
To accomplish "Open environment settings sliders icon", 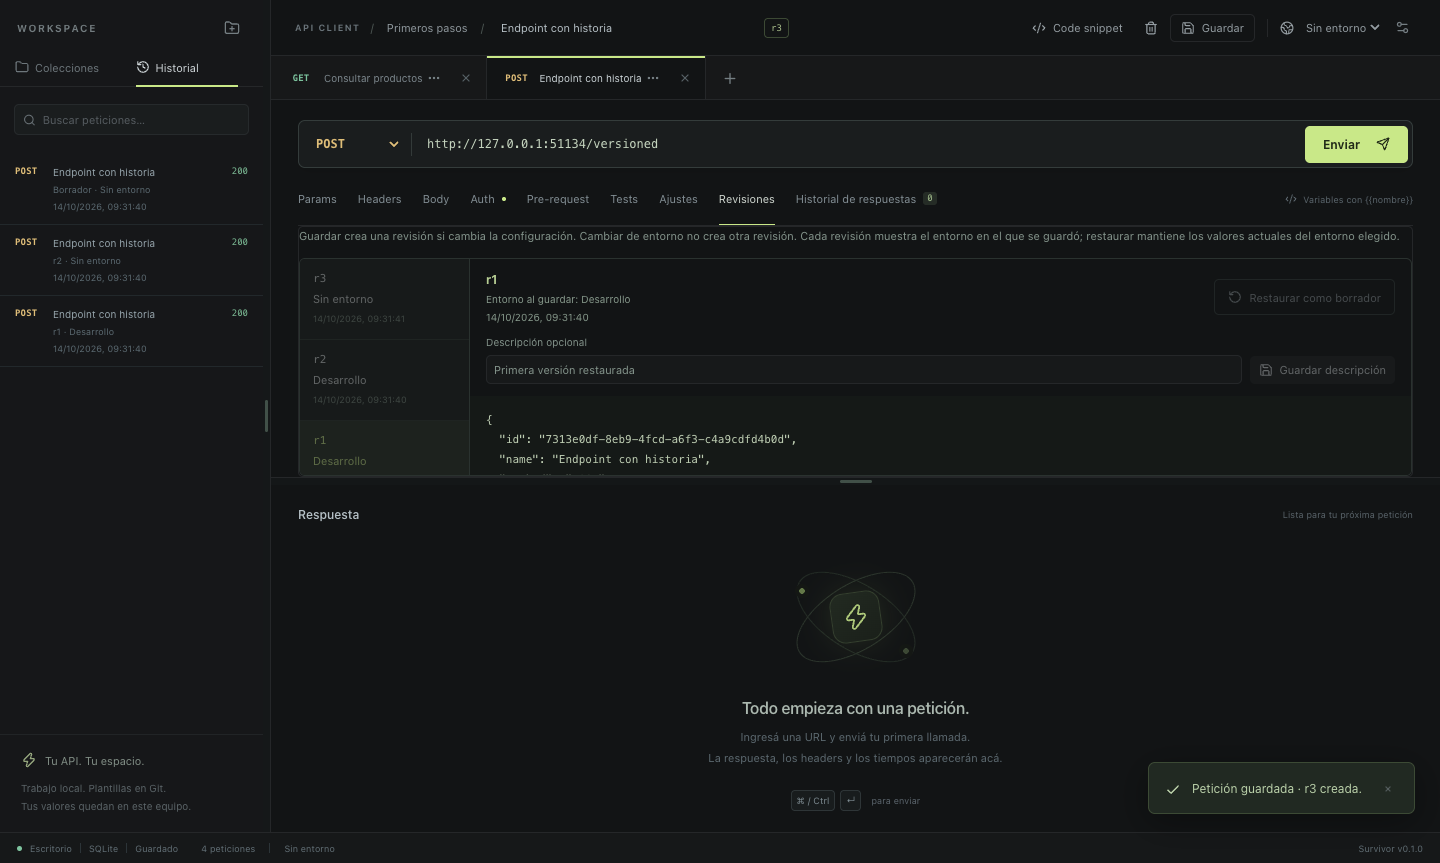I will 1402,28.
